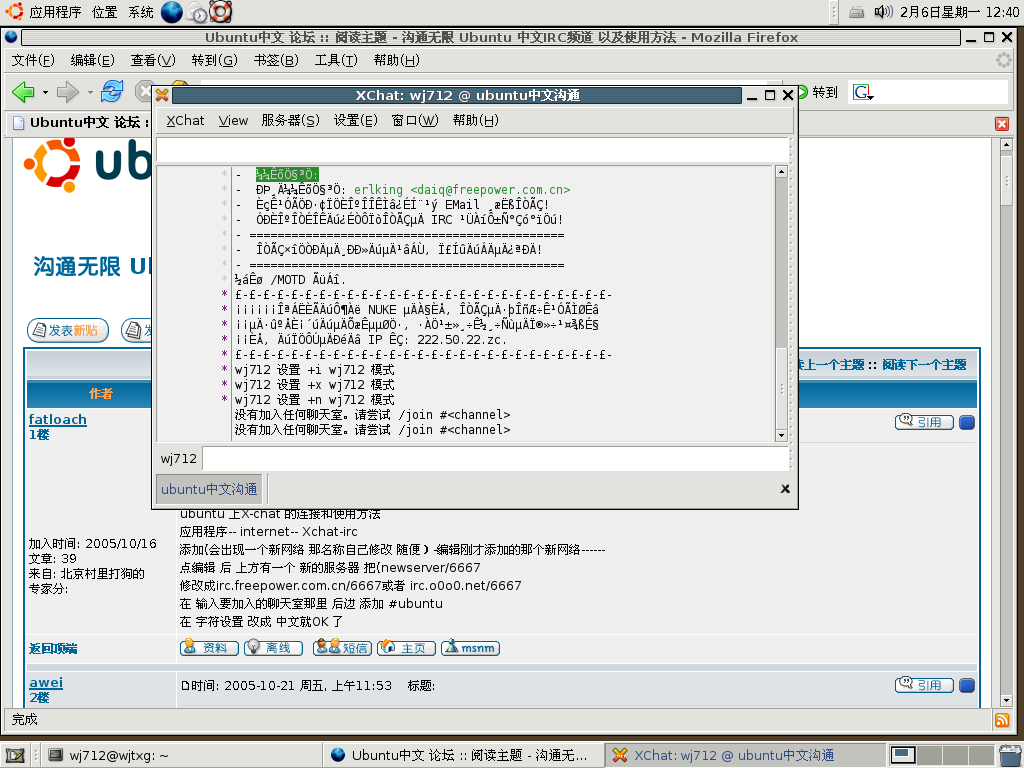
Task: Click 引用 quote button on fatloach post
Action: tap(924, 422)
